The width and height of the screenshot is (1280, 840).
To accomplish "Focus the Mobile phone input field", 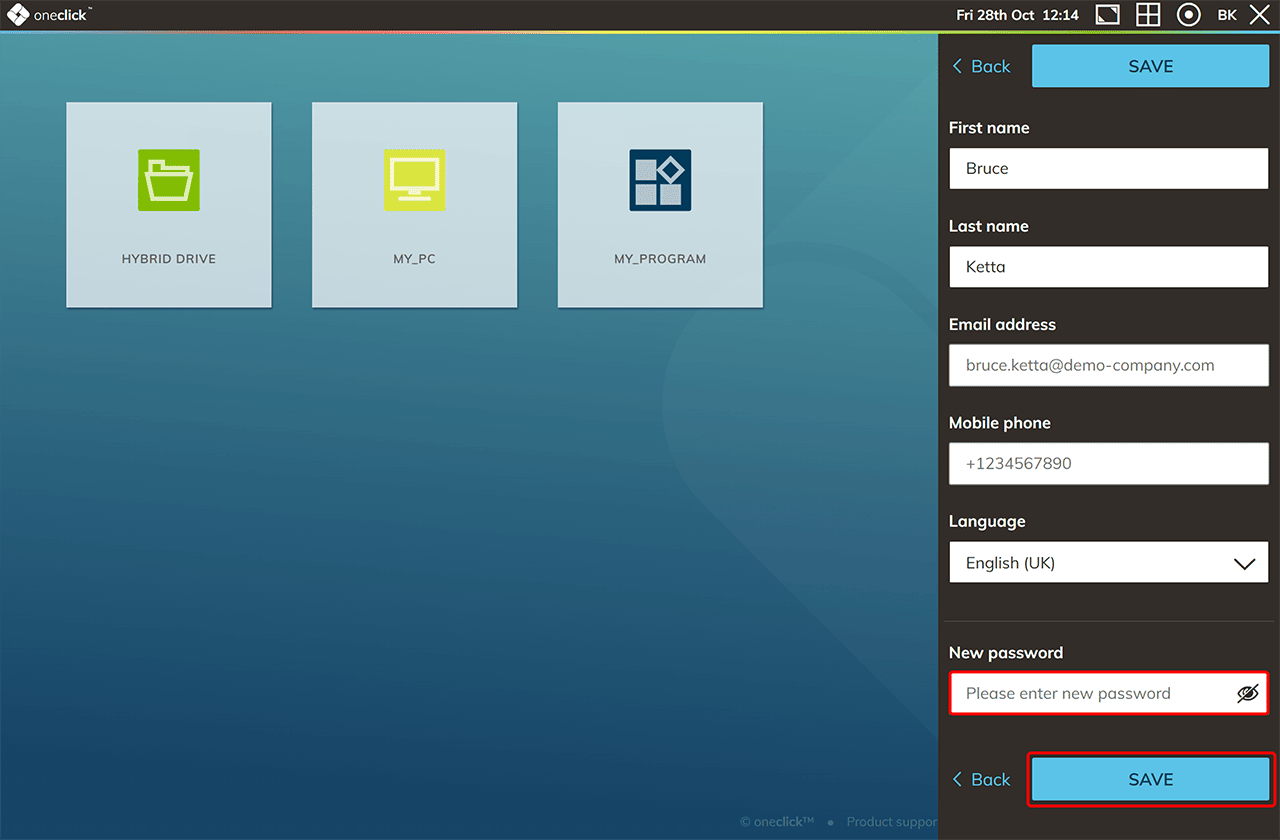I will [1108, 464].
